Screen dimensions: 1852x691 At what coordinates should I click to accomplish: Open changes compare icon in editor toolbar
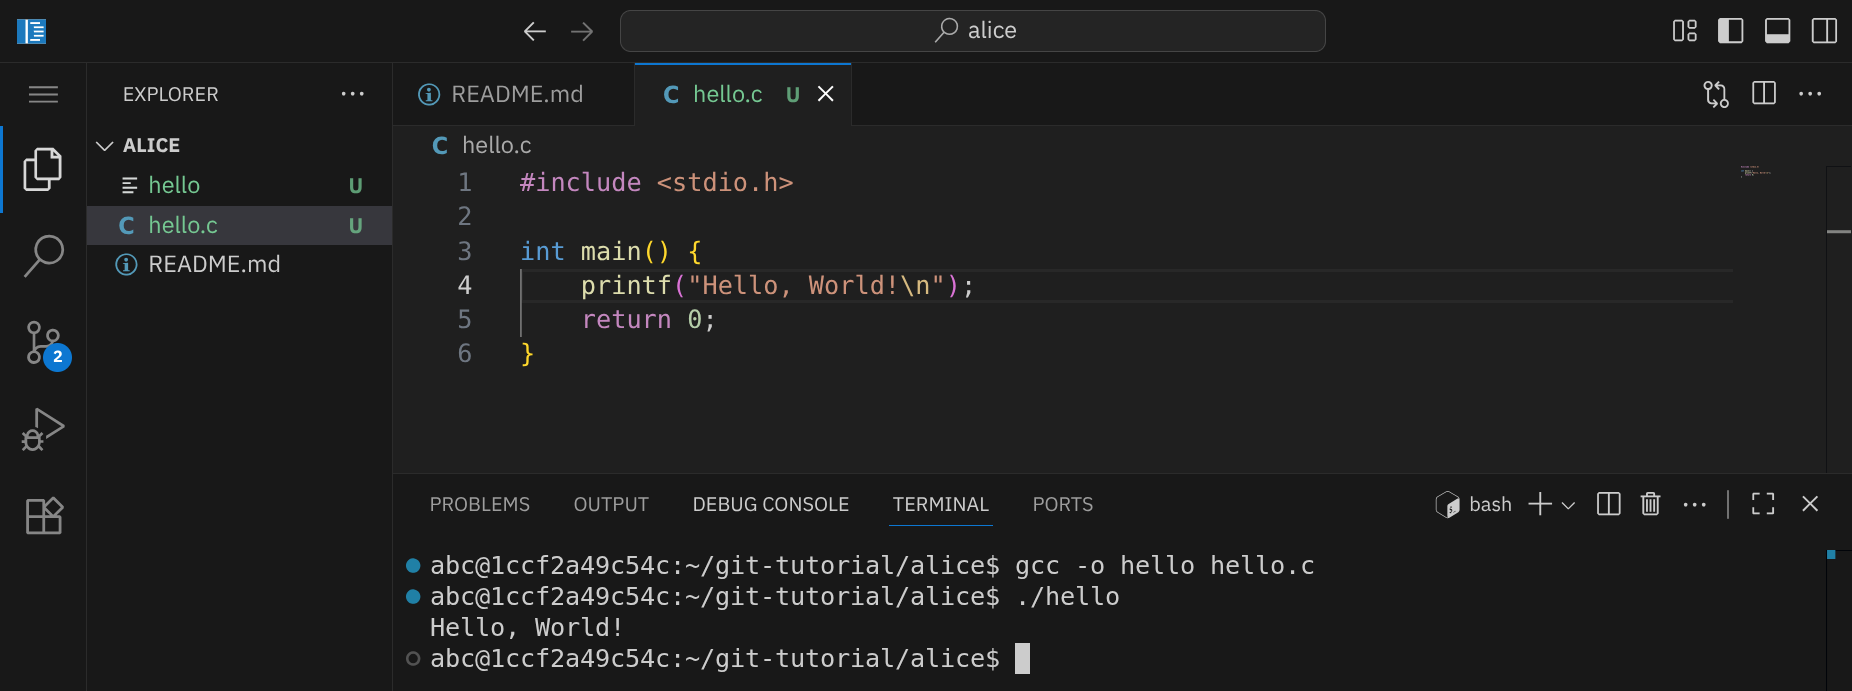coord(1716,94)
